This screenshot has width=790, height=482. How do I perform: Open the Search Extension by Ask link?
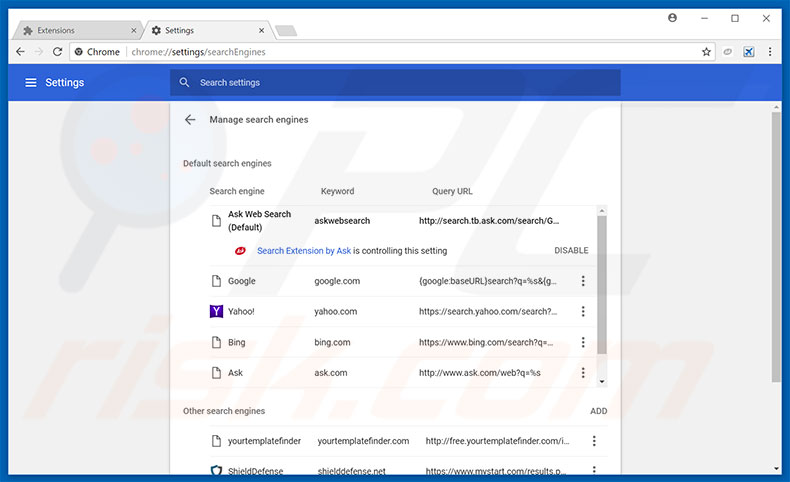click(304, 250)
